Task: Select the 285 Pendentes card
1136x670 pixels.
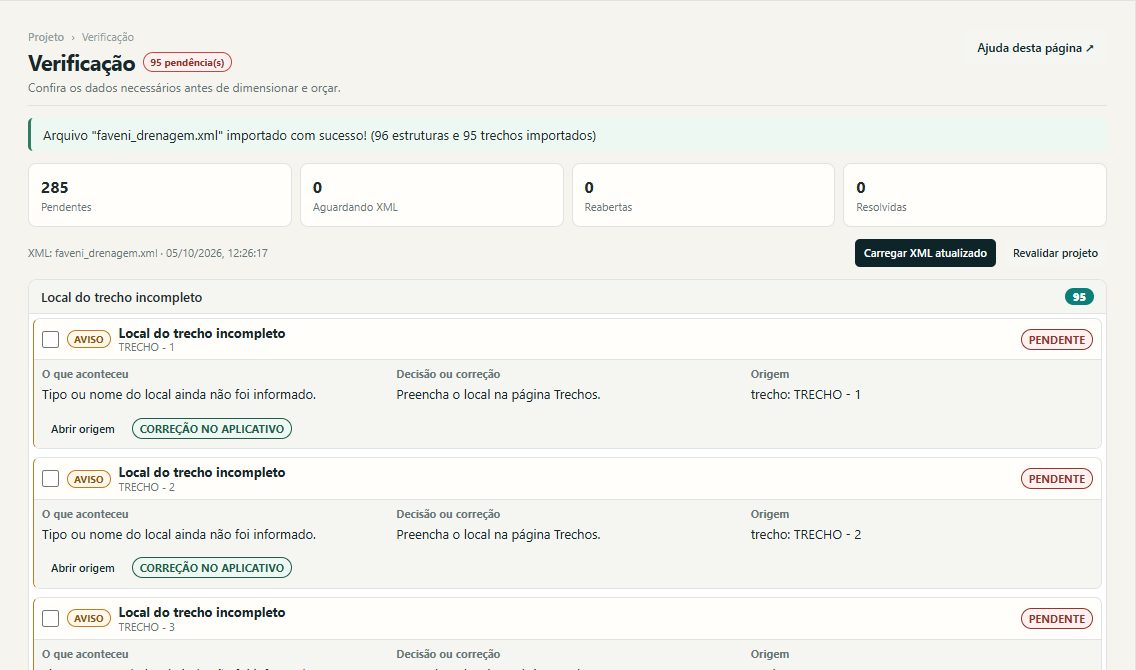Action: pyautogui.click(x=160, y=195)
